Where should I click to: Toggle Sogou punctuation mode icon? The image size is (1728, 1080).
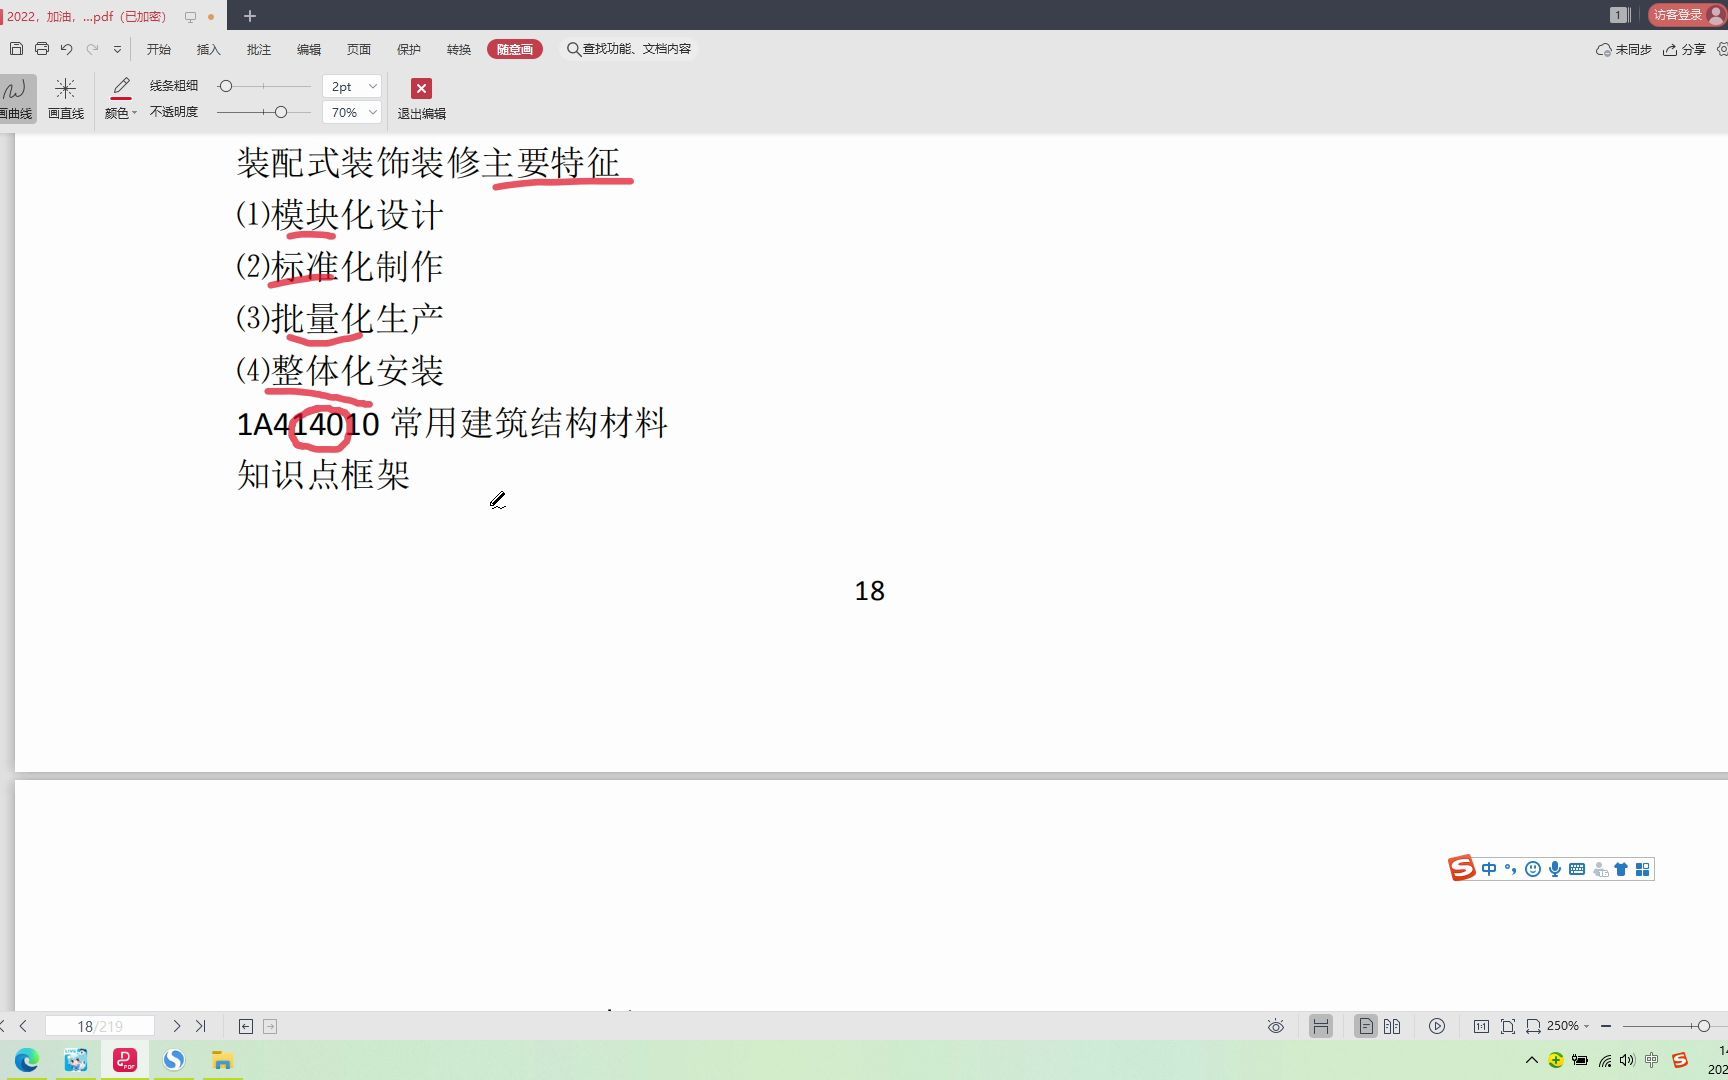(1510, 869)
